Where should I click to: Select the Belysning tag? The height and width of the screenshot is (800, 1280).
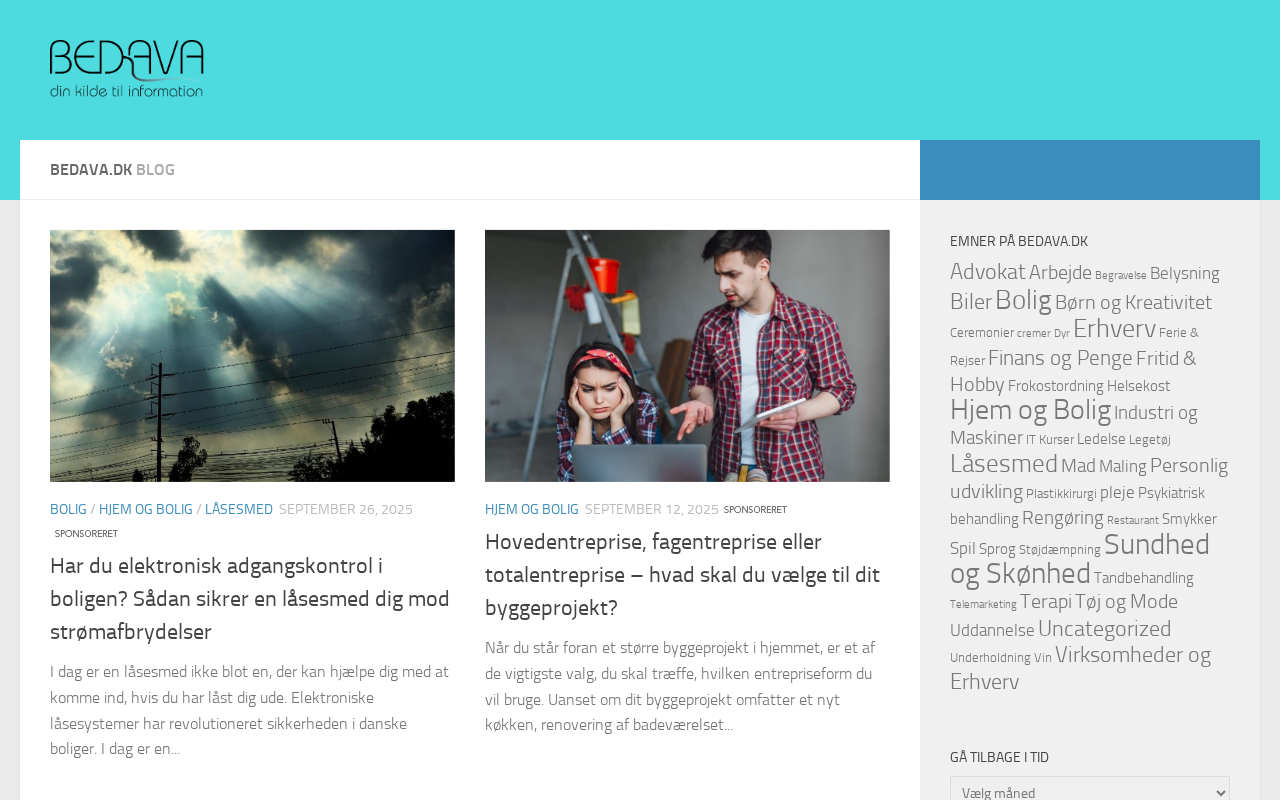point(1185,274)
